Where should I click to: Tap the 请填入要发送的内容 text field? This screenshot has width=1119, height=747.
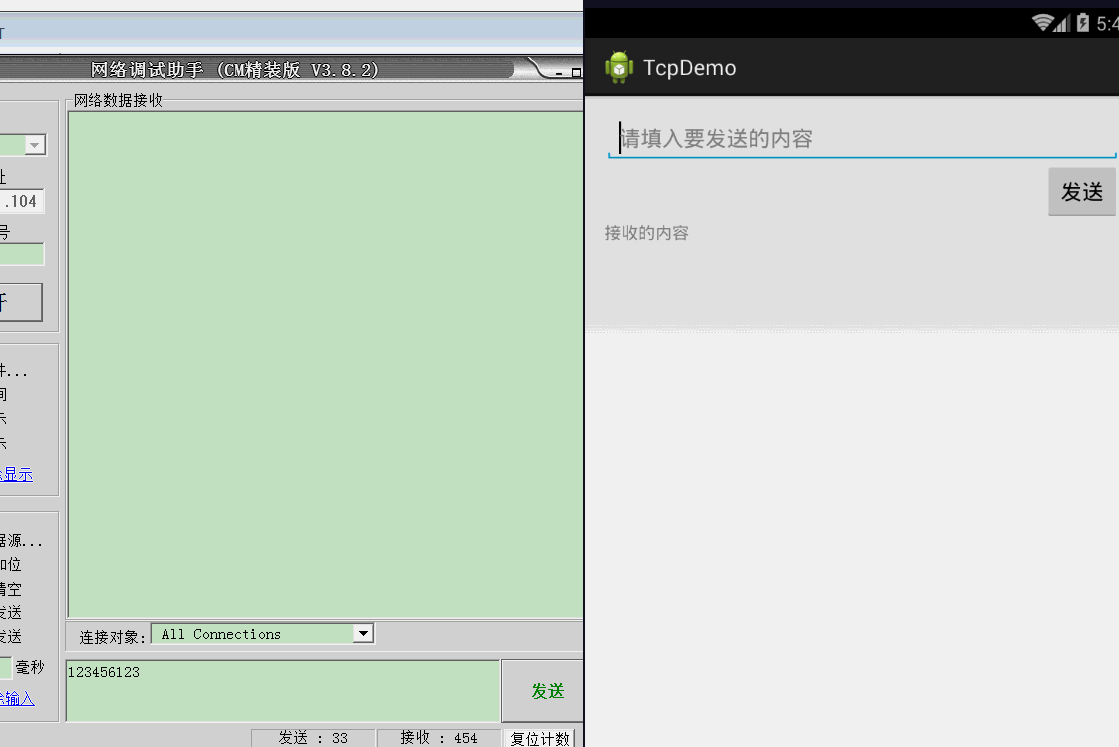click(860, 137)
